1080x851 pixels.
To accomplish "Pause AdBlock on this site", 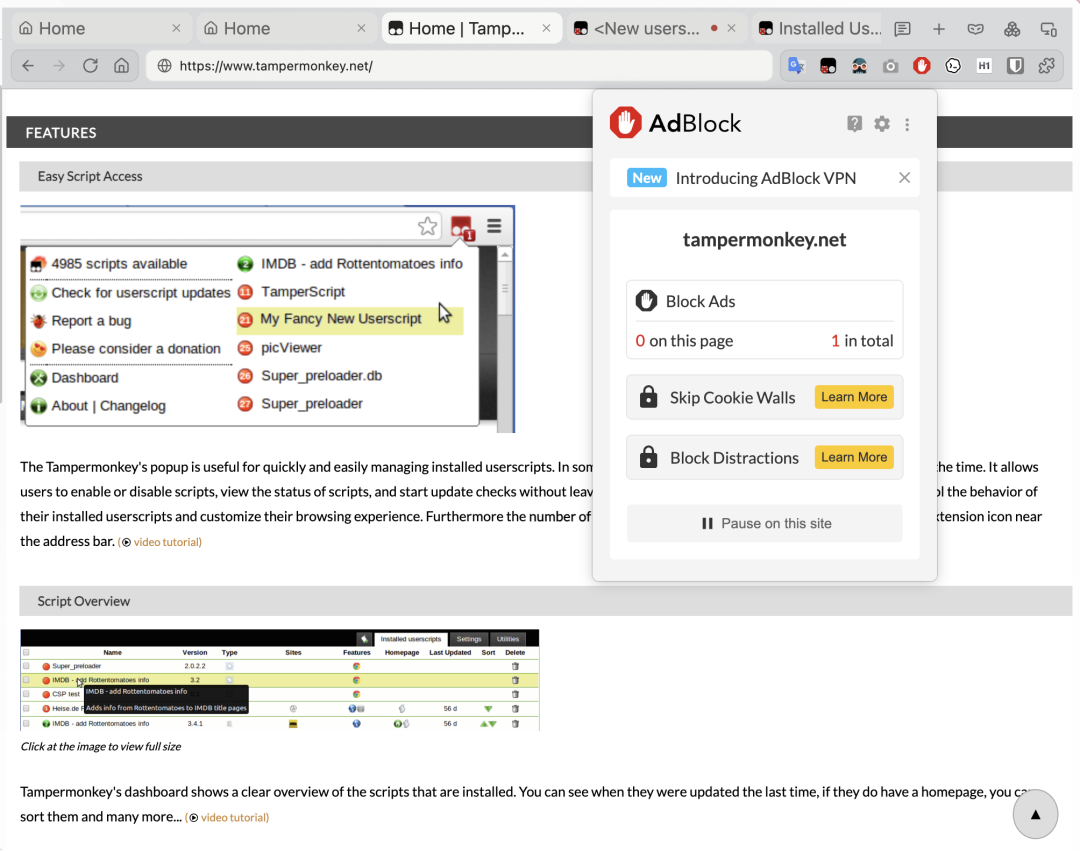I will click(x=765, y=523).
